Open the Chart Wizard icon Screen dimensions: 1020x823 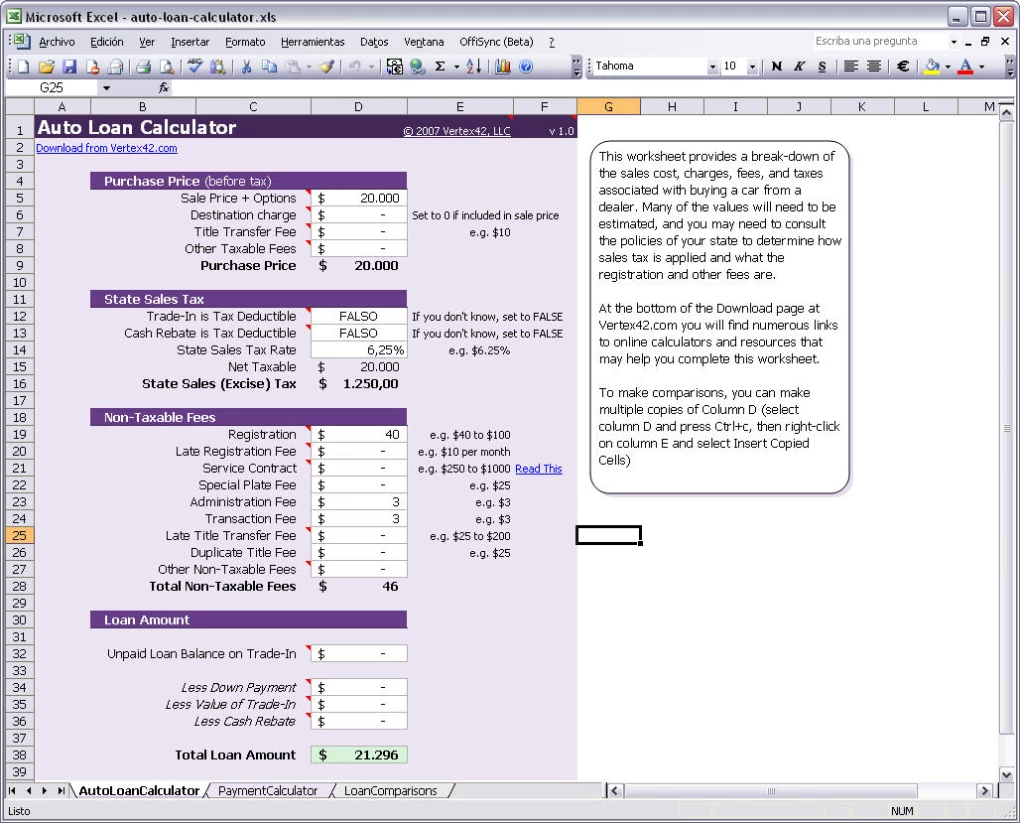pos(502,67)
